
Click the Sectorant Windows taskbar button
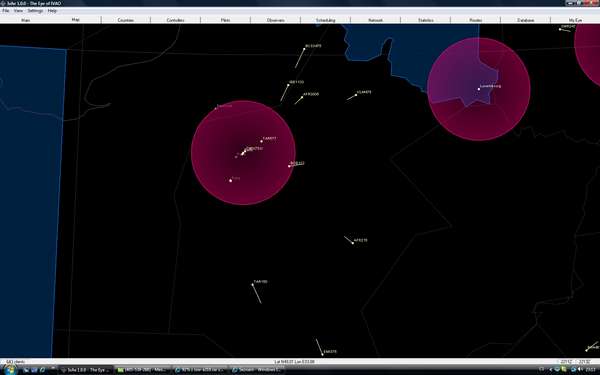pyautogui.click(x=257, y=370)
